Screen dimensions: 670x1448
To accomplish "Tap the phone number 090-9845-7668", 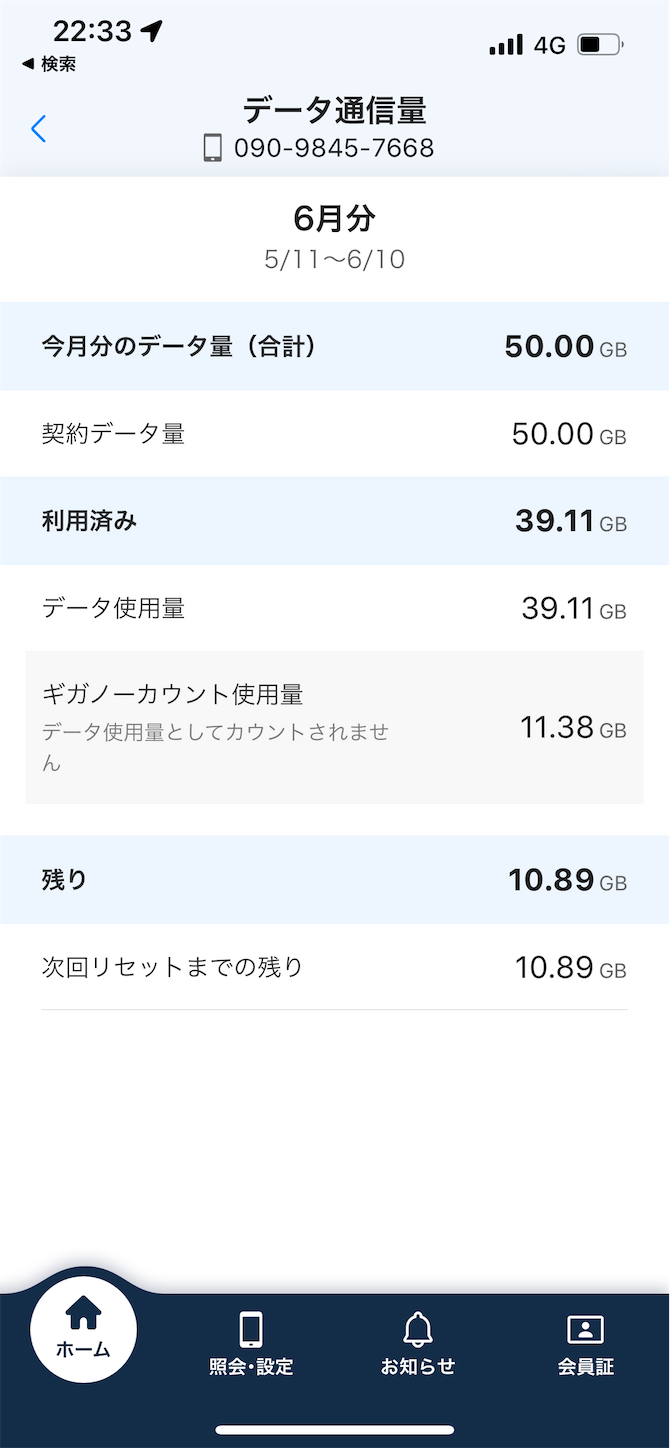I will 334,149.
